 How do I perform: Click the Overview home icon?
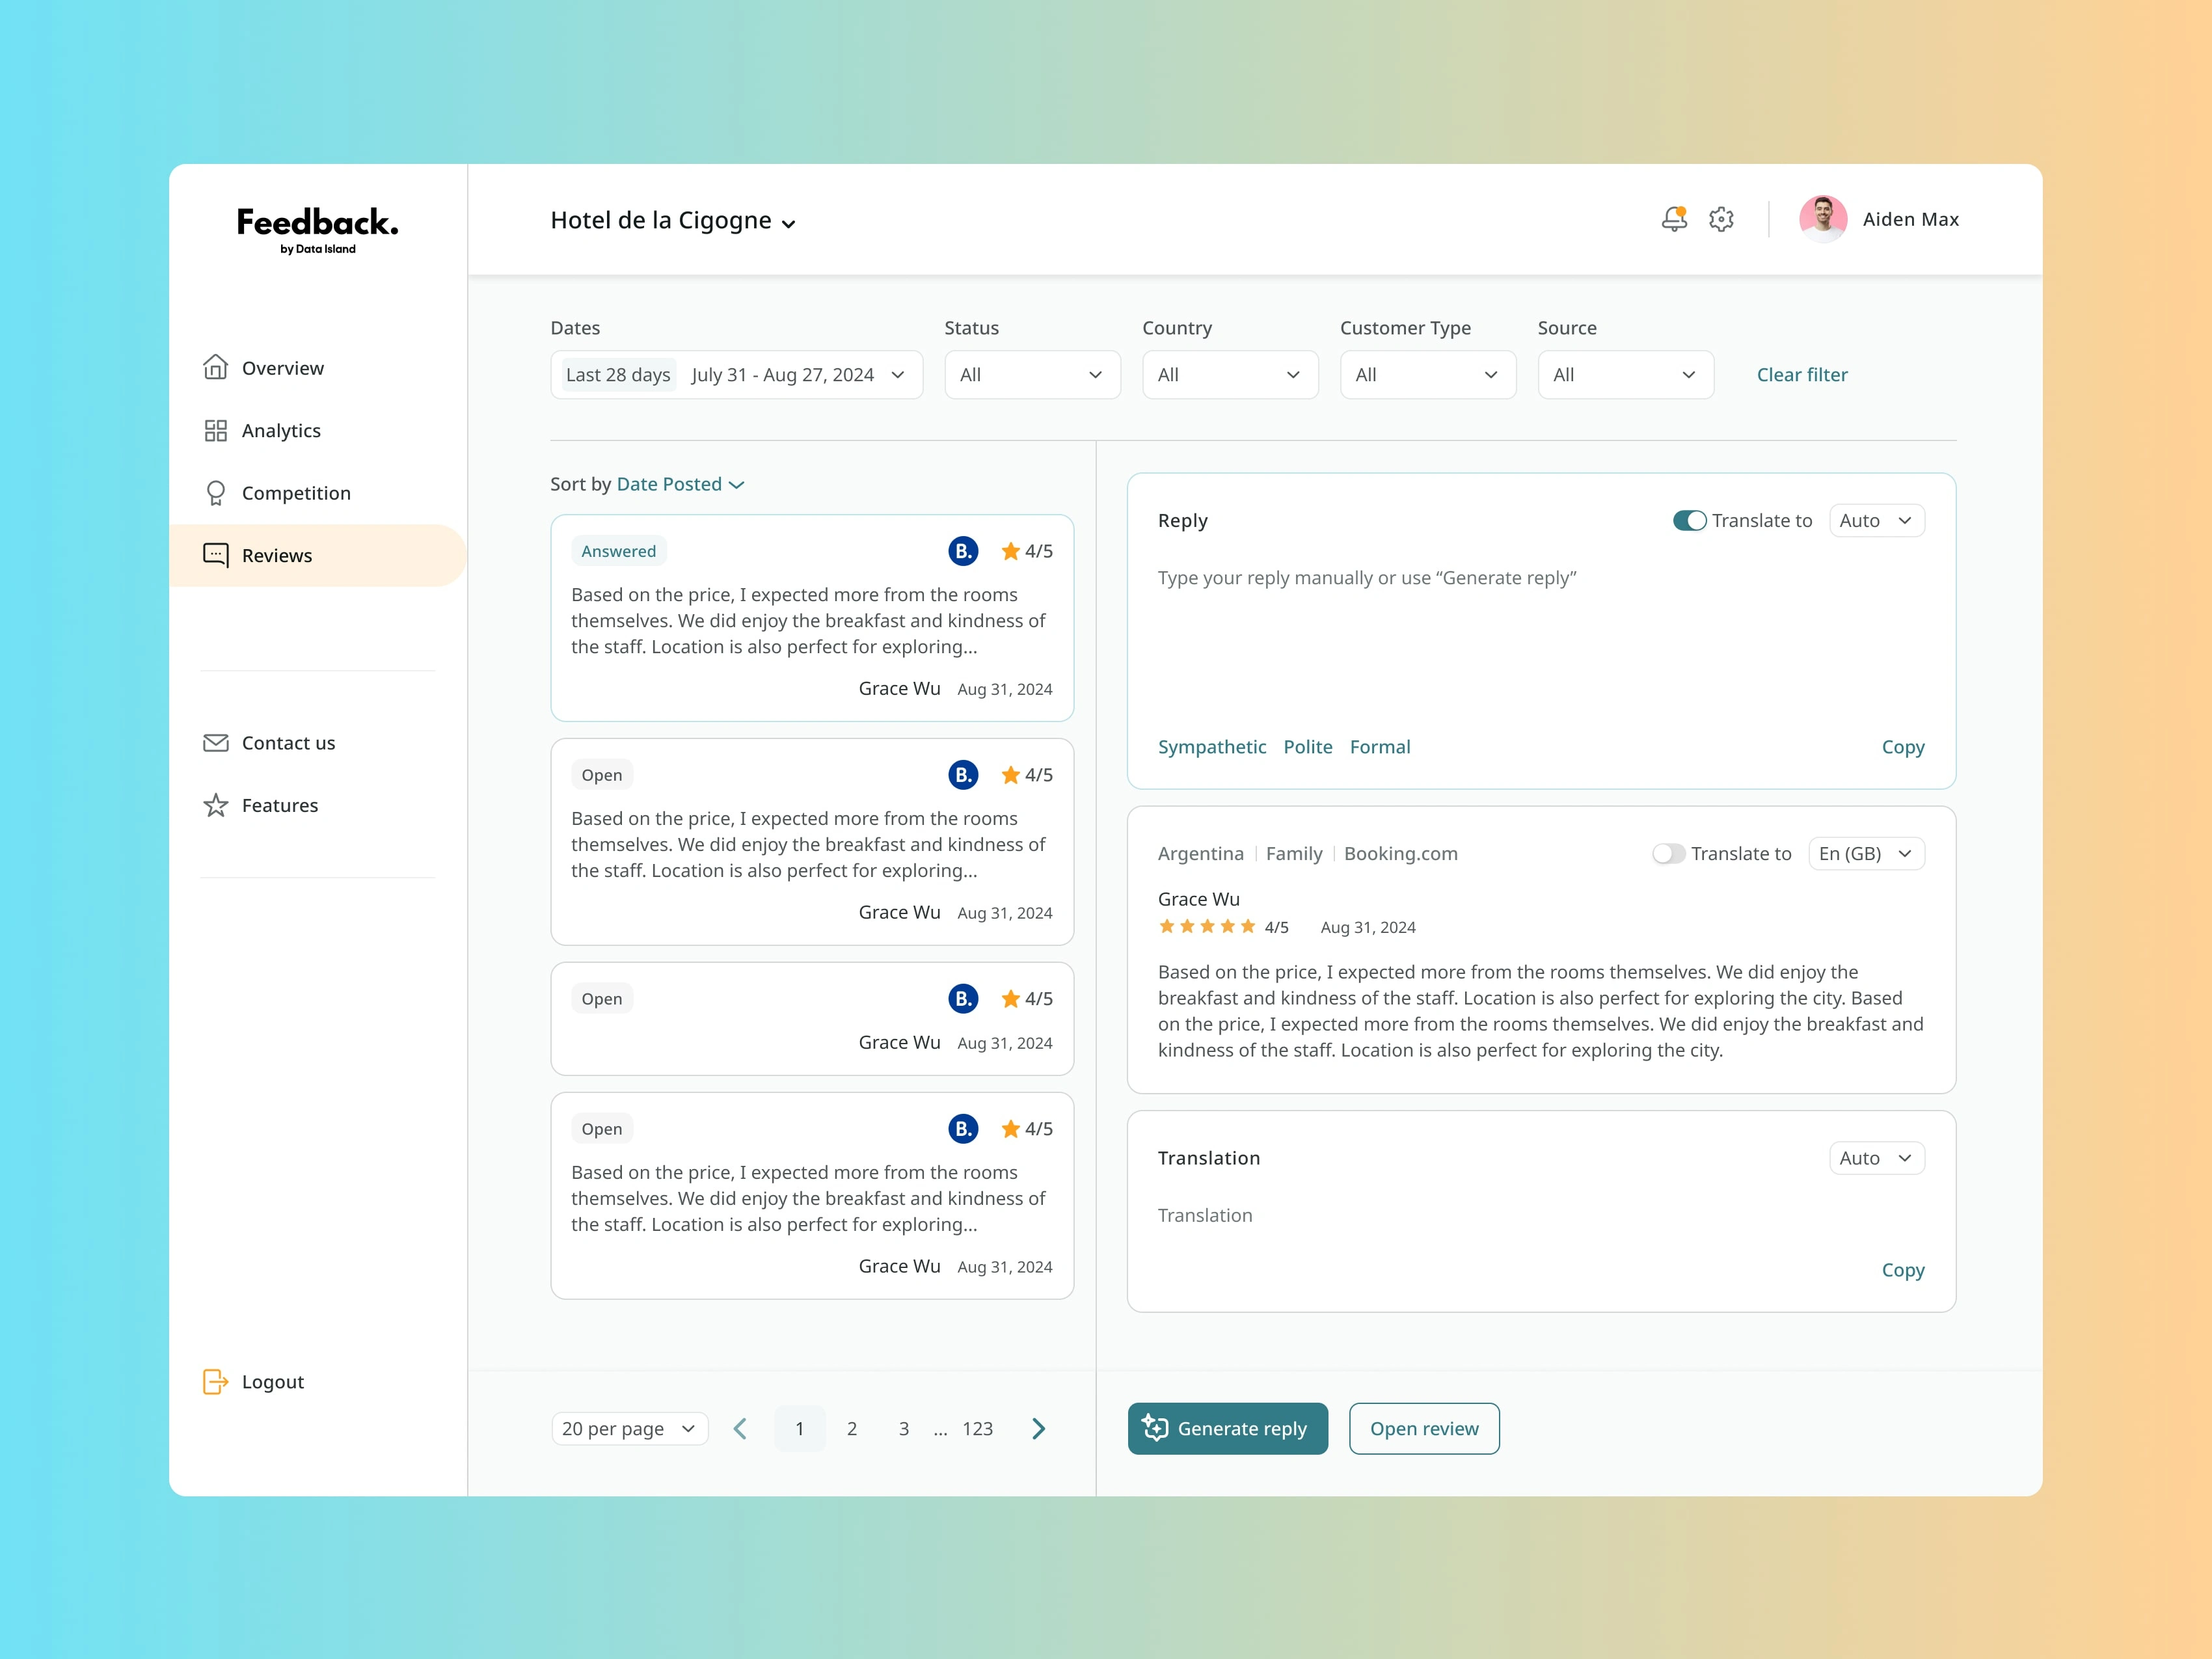[216, 367]
